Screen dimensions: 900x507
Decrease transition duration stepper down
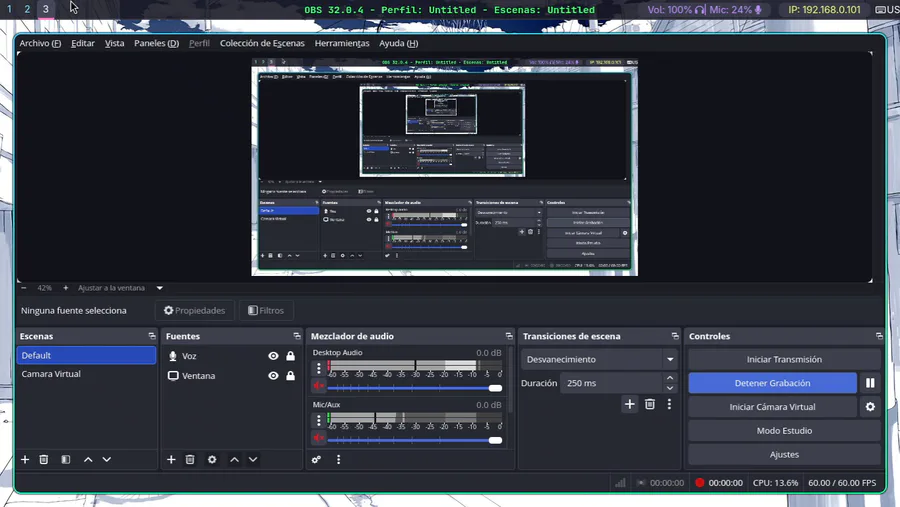670,388
